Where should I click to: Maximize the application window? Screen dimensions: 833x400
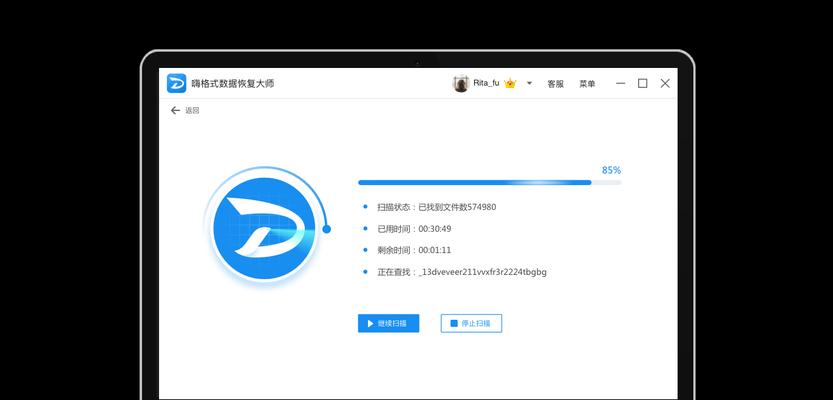(x=643, y=83)
